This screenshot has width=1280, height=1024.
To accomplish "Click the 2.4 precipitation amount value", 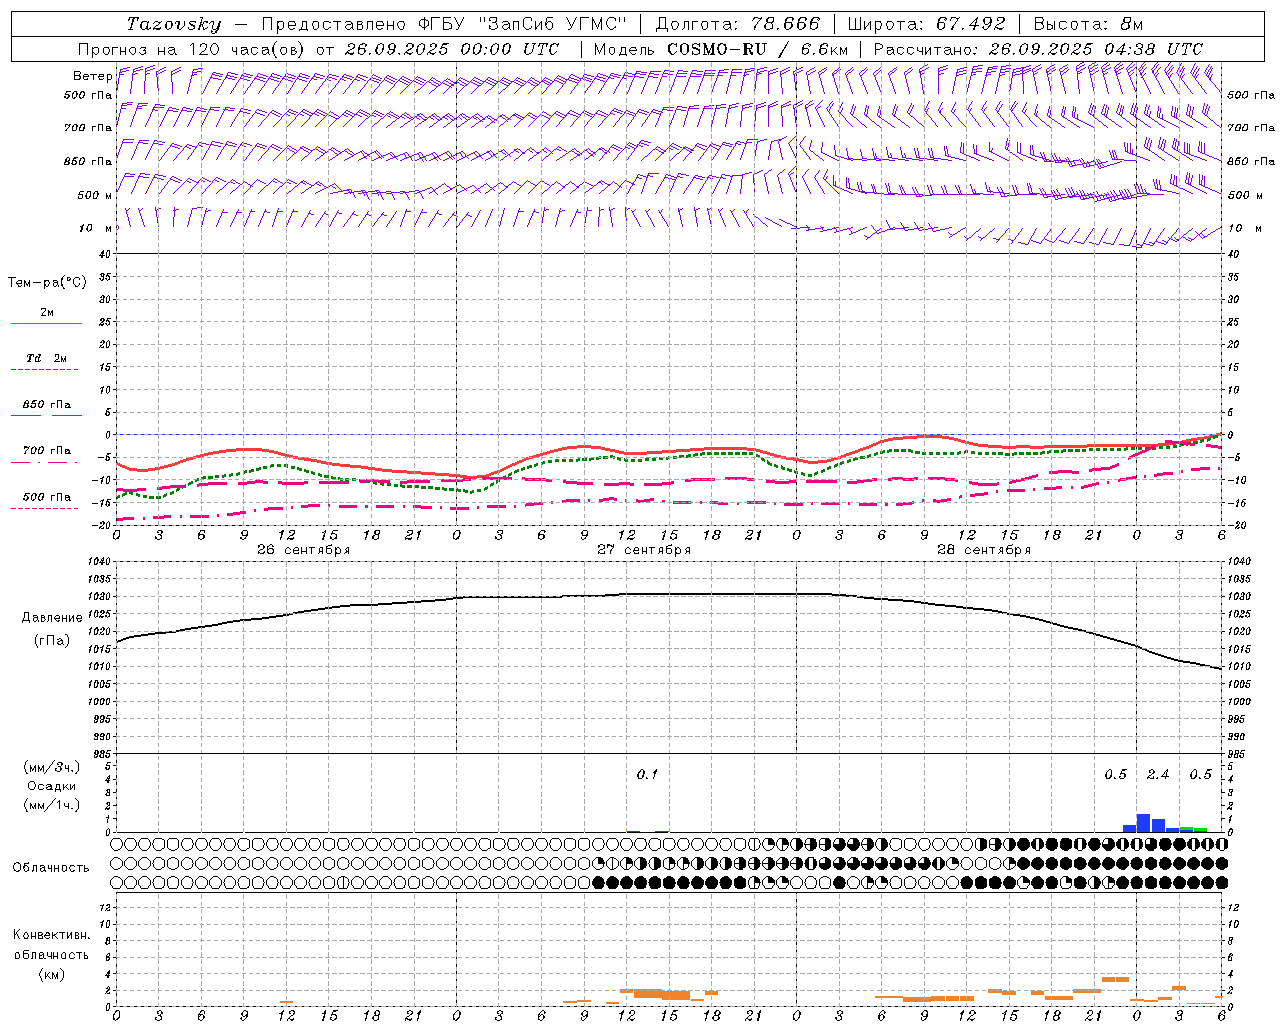I will pos(1157,775).
